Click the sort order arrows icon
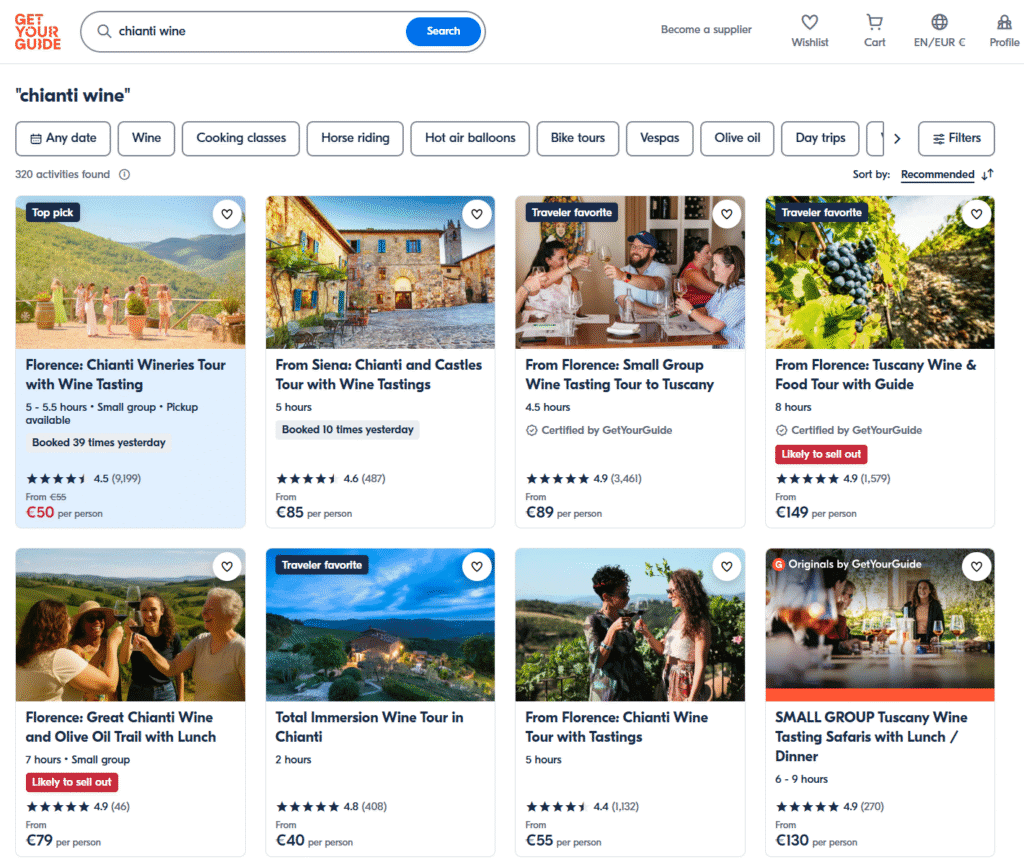The height and width of the screenshot is (865, 1024). pos(987,174)
